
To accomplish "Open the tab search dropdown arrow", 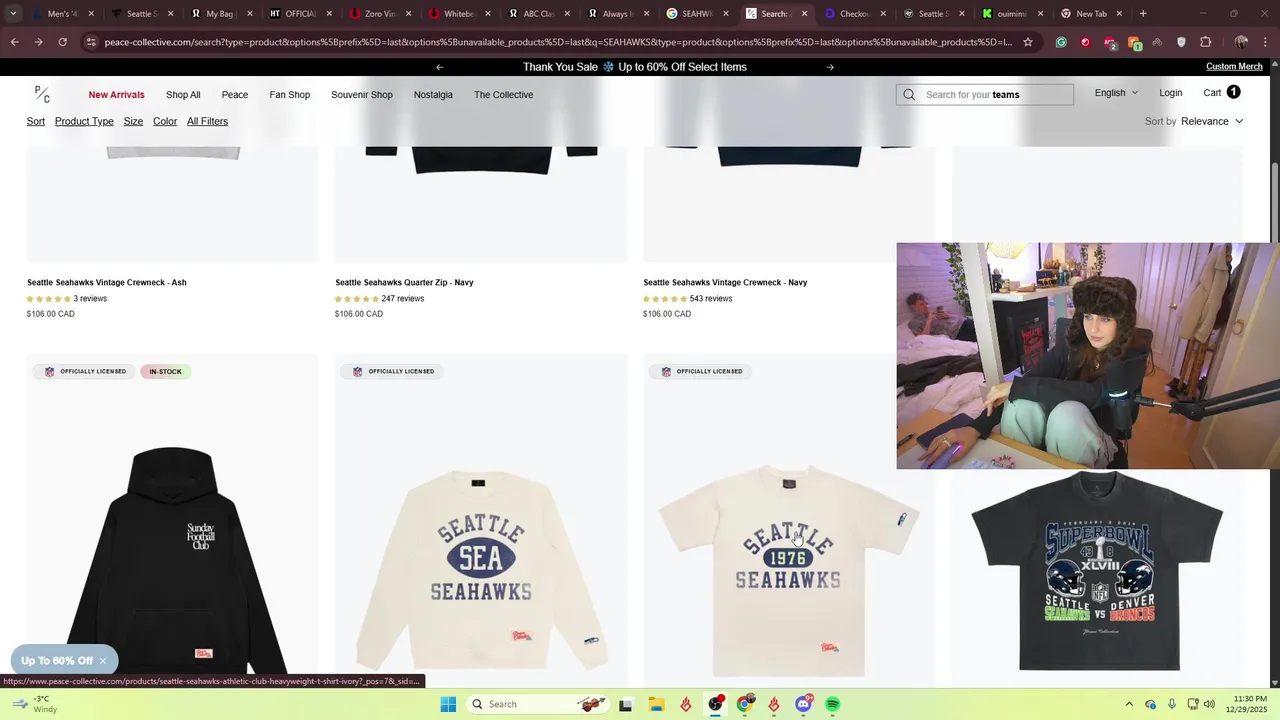I will (13, 14).
